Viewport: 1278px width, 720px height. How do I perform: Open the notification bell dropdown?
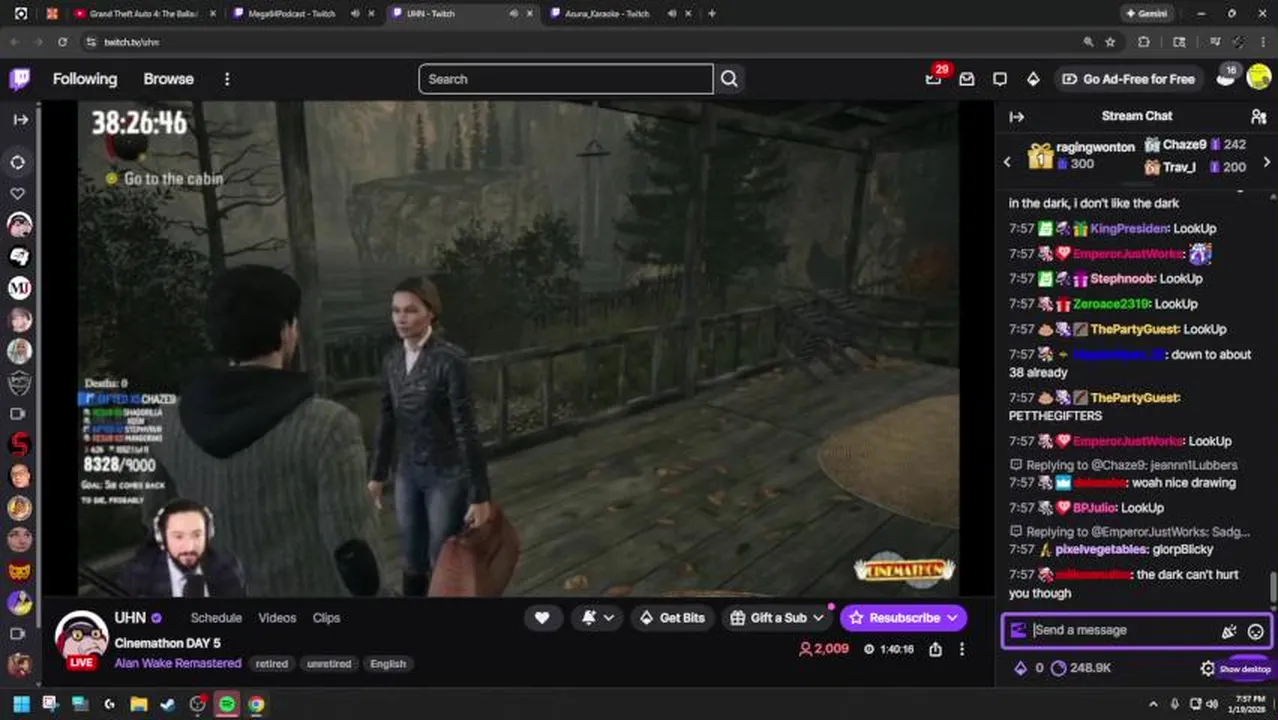[598, 618]
